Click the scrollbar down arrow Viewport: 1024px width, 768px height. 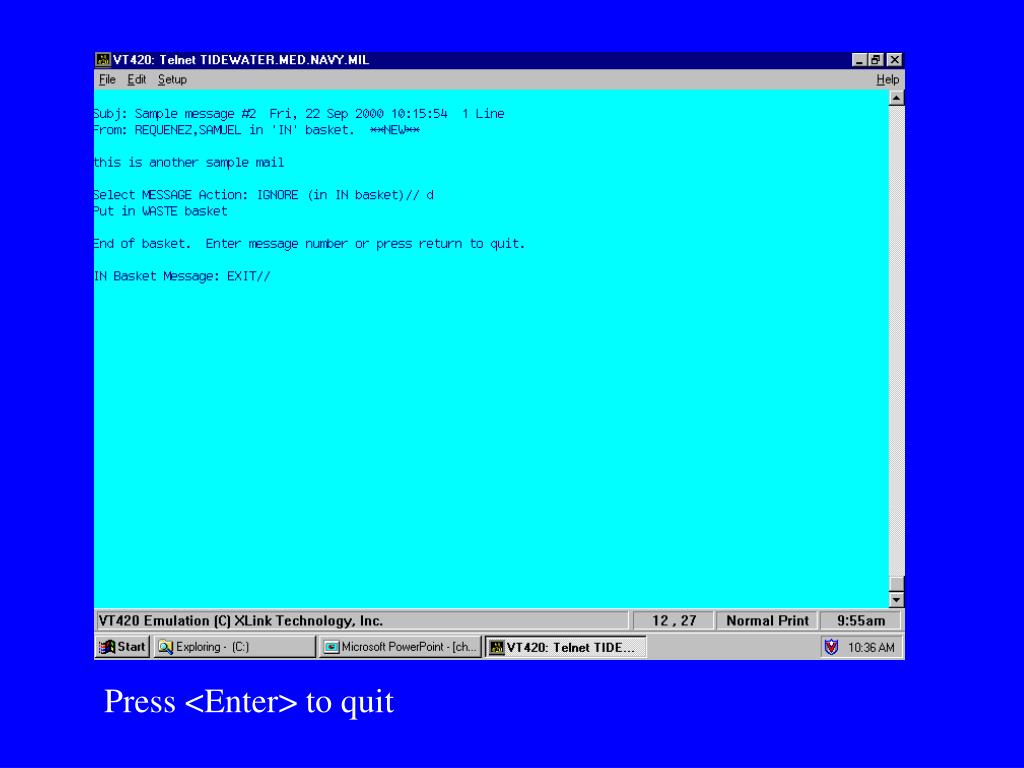(x=897, y=599)
